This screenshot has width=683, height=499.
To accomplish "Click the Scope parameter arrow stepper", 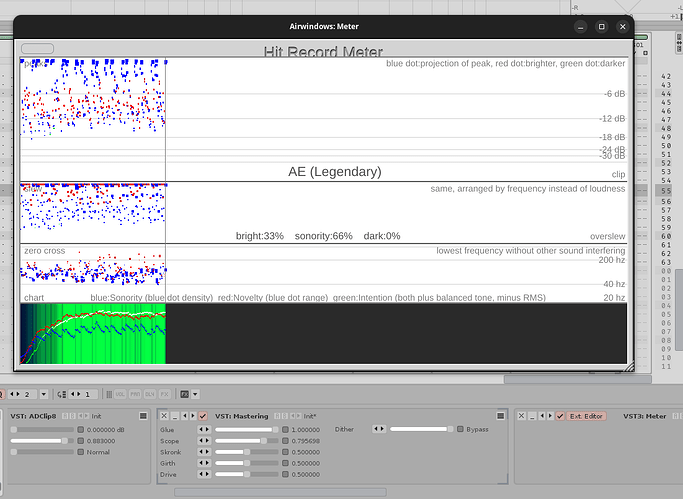I will pyautogui.click(x=204, y=441).
